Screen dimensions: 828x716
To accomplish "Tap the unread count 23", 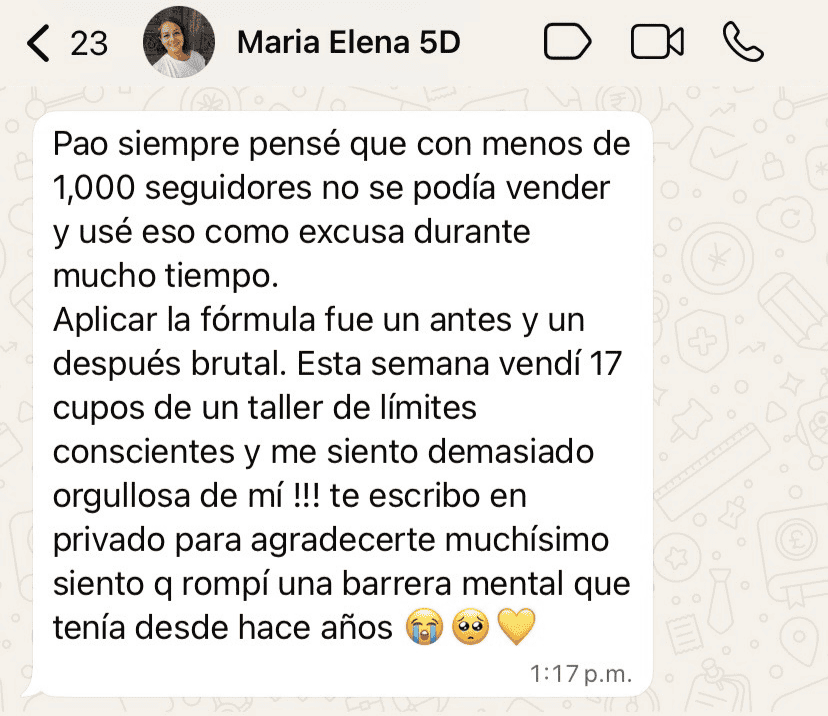I will pyautogui.click(x=88, y=44).
